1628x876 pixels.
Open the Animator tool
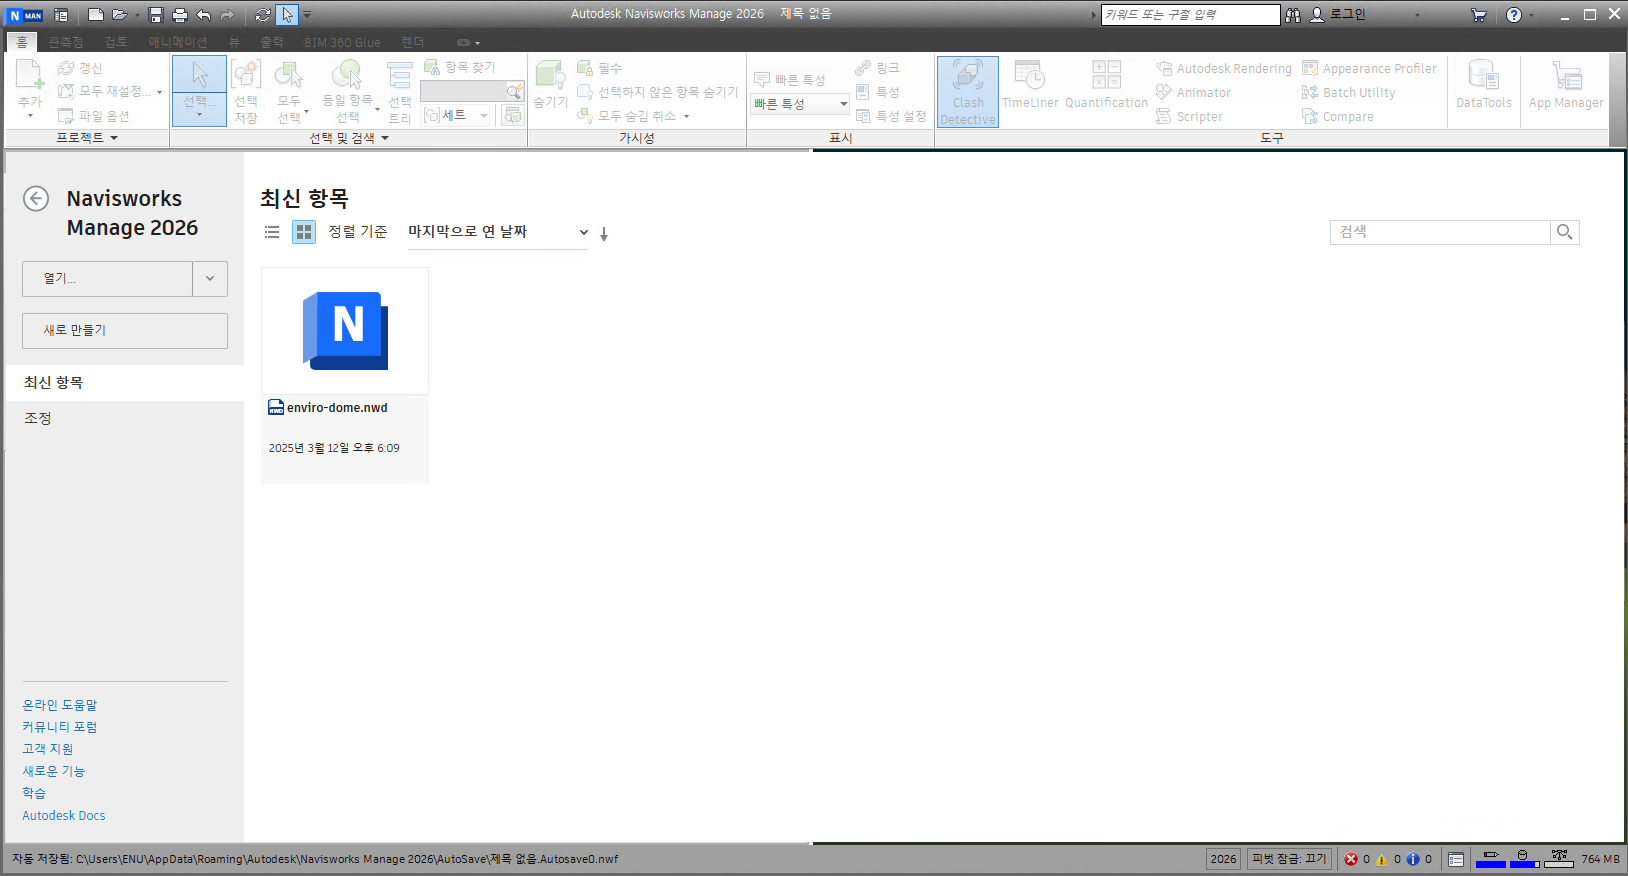click(x=1193, y=93)
